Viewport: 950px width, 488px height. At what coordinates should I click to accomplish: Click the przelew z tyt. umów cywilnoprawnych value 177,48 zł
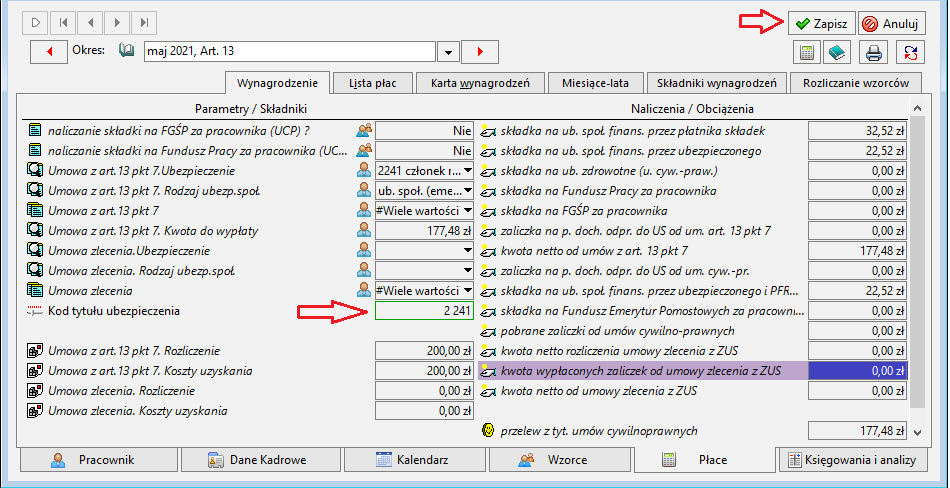[857, 431]
